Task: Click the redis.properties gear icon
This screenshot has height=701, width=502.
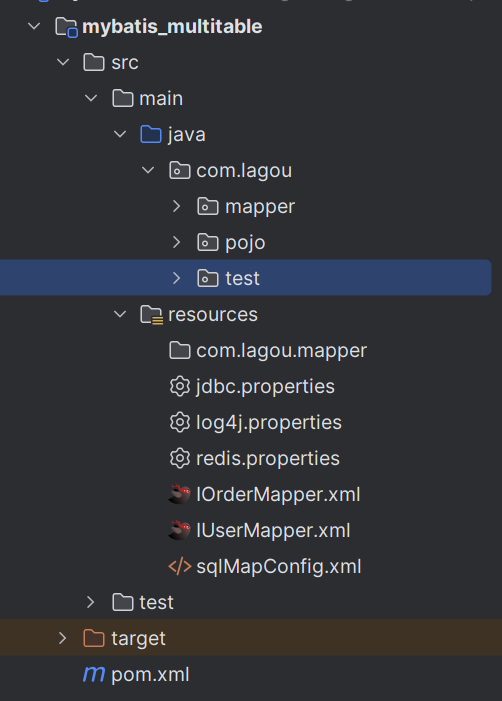Action: click(180, 459)
